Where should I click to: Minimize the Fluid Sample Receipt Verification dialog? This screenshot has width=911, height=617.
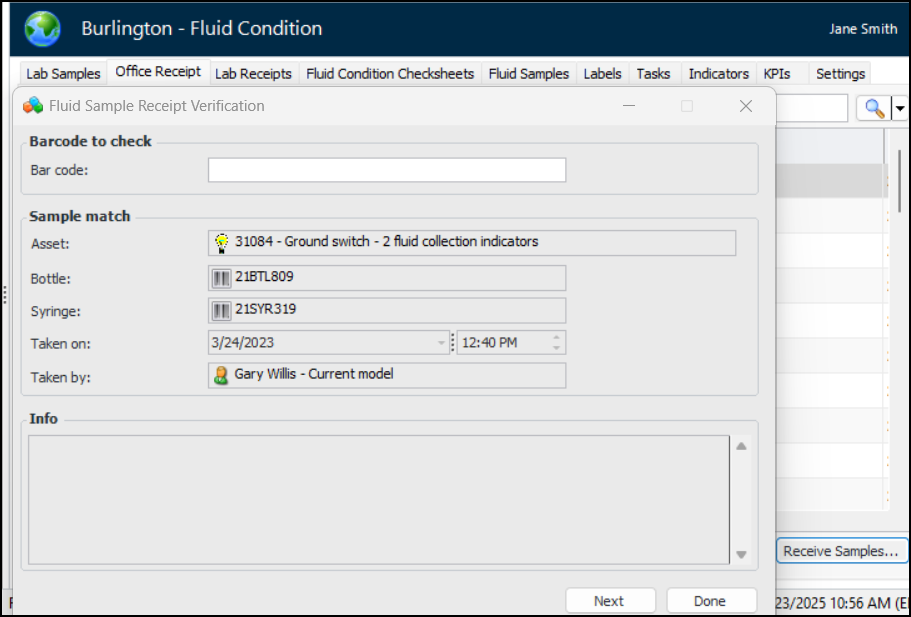point(629,106)
